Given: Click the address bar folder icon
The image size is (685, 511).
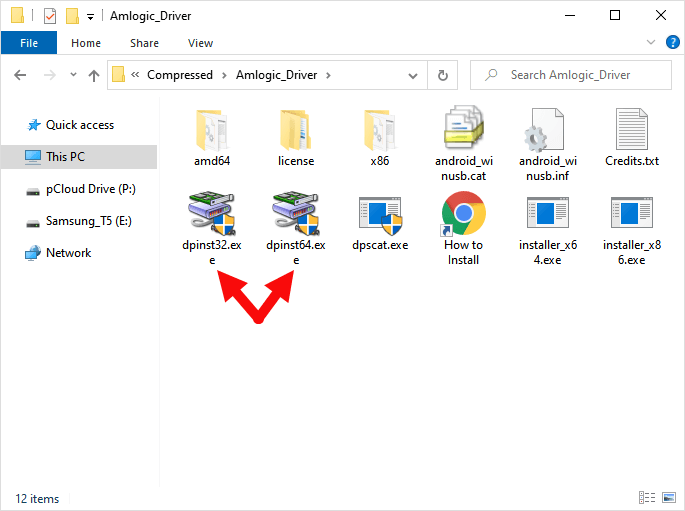Looking at the screenshot, I should click(x=118, y=75).
